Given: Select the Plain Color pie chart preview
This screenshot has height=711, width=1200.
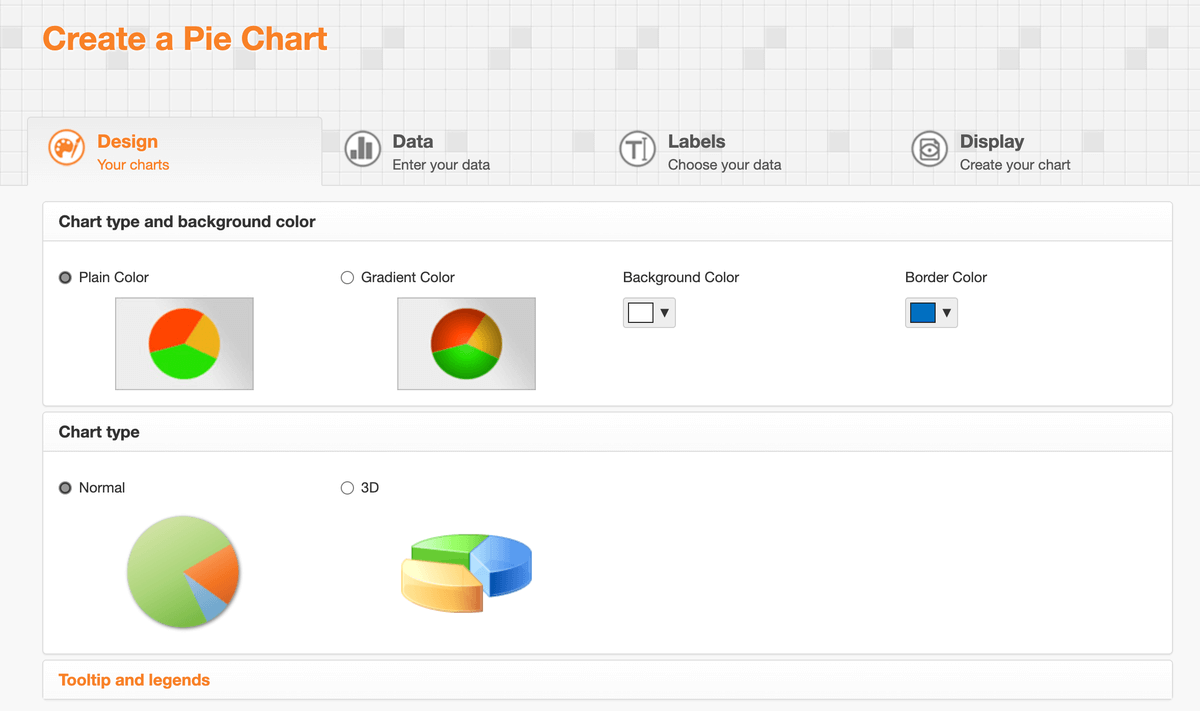Looking at the screenshot, I should [x=184, y=341].
